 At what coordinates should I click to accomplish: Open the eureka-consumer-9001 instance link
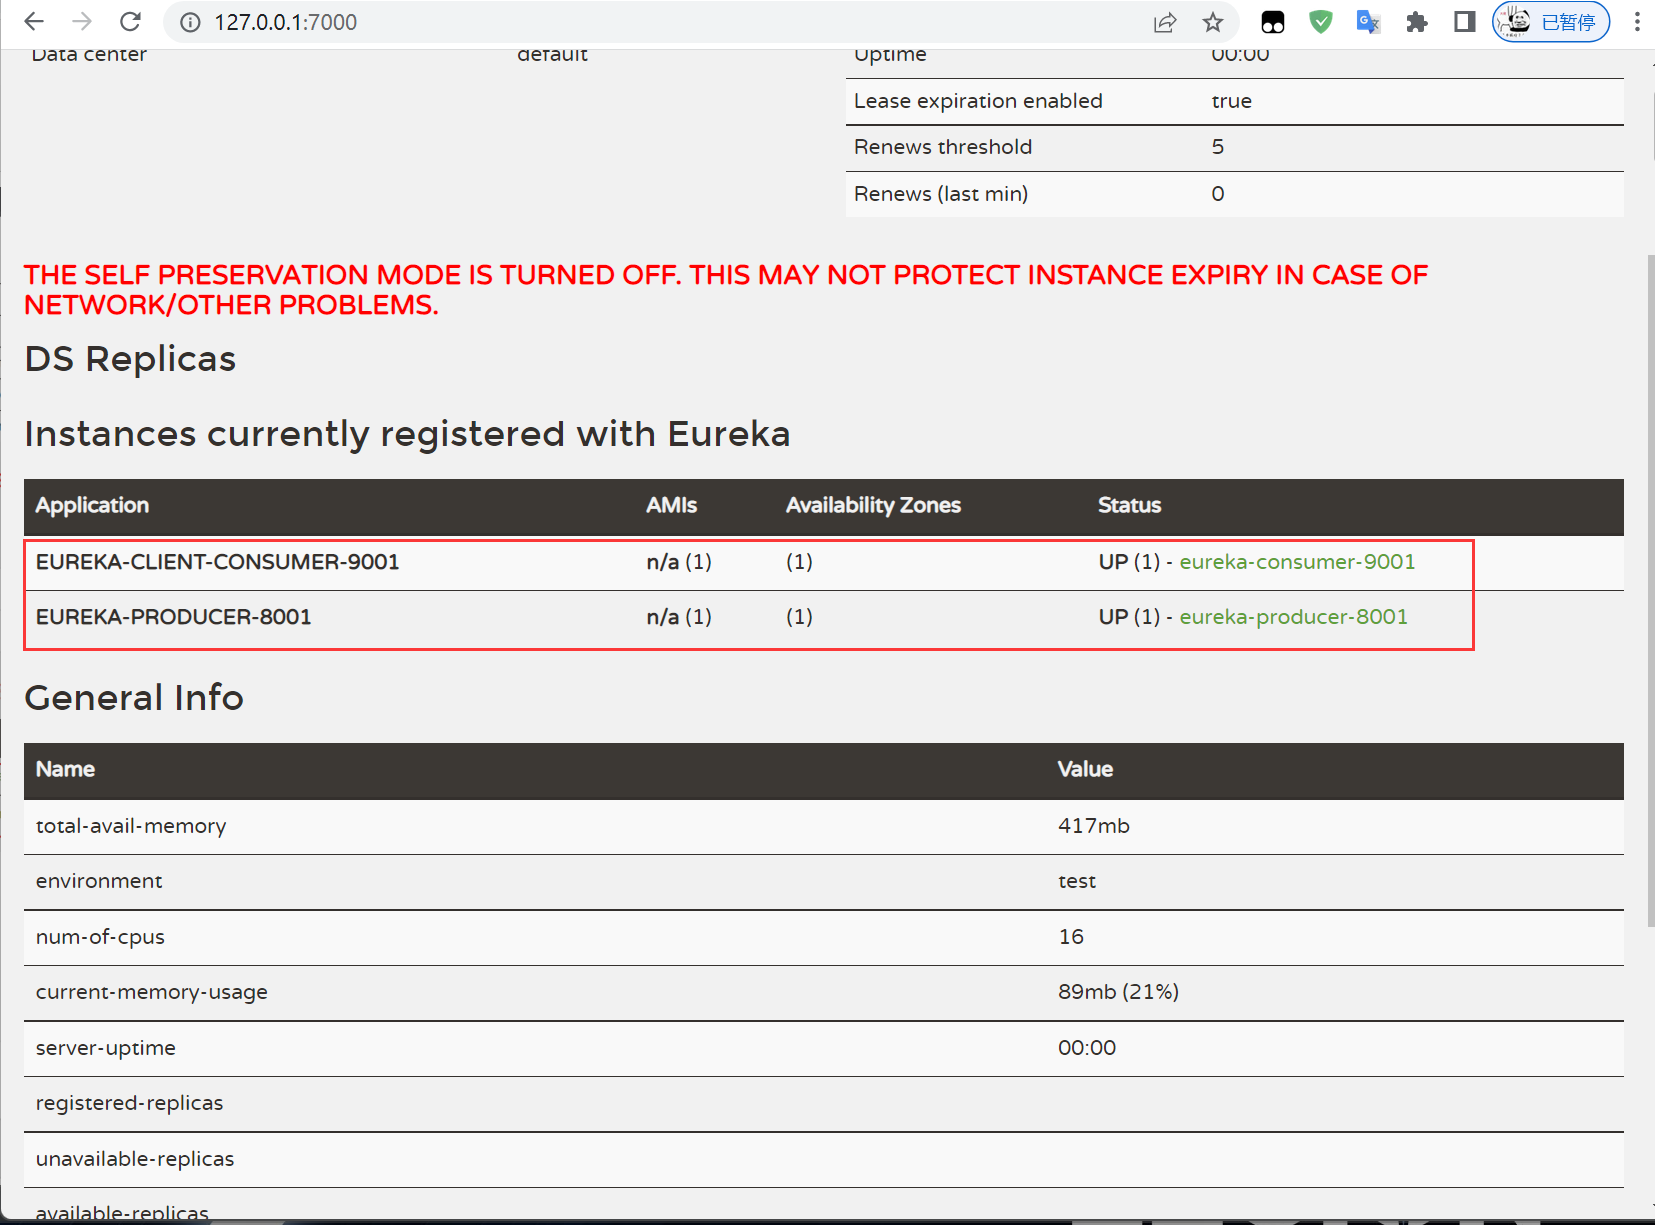coord(1297,562)
